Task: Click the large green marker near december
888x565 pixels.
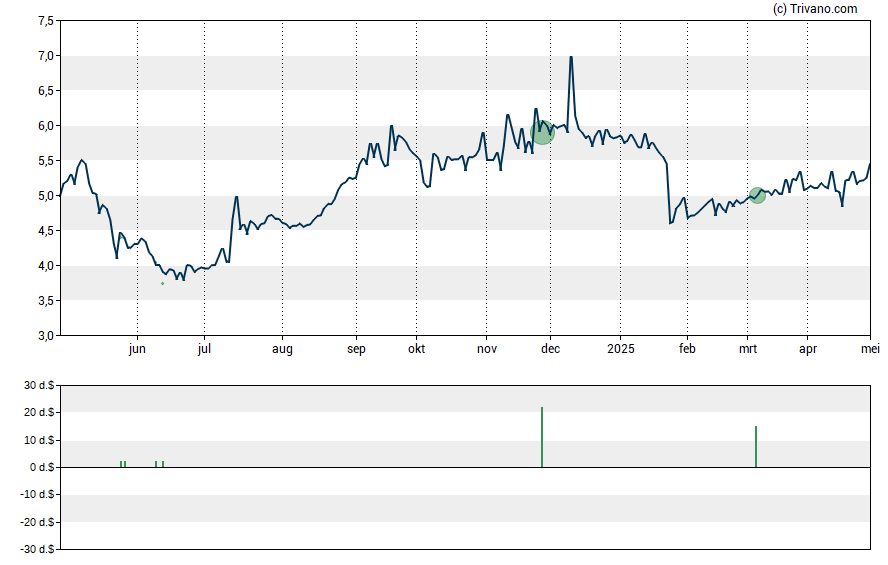Action: tap(542, 132)
